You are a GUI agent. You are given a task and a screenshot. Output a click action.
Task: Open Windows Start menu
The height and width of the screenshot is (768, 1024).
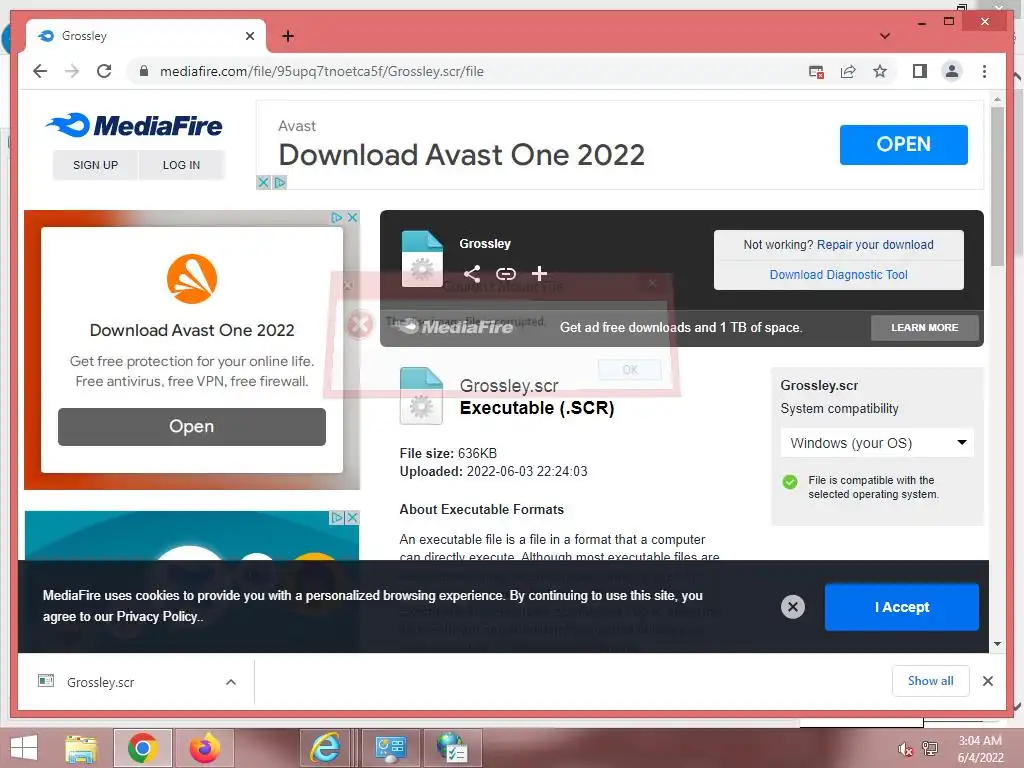pos(24,748)
